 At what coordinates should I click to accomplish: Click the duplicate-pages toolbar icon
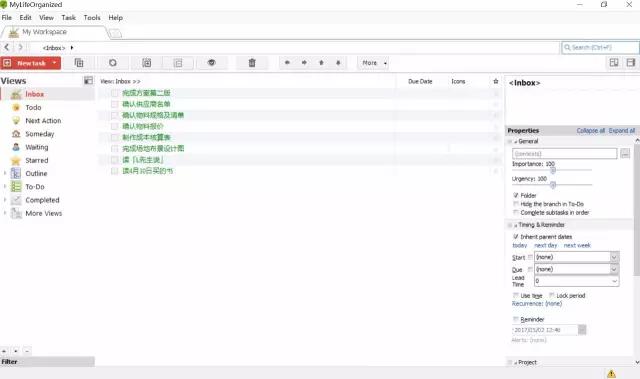click(x=79, y=63)
